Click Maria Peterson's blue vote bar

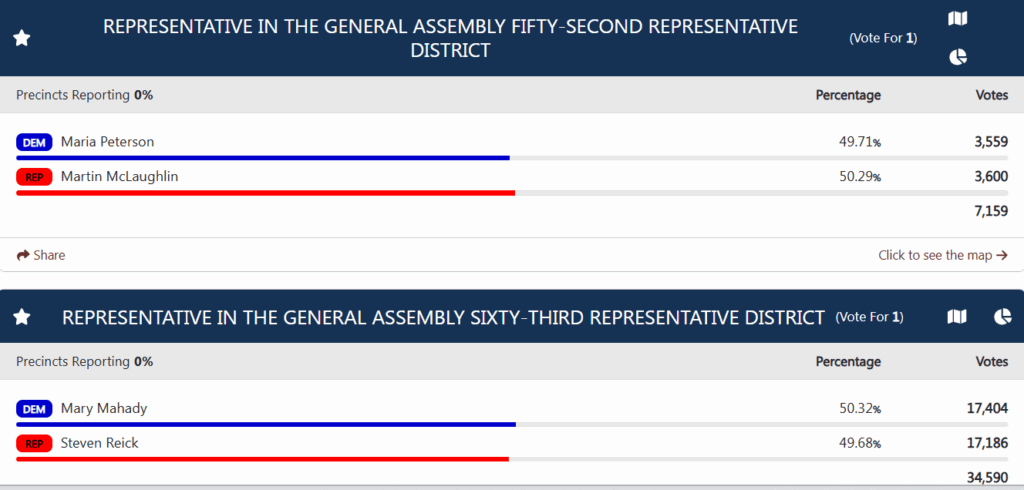click(x=263, y=157)
